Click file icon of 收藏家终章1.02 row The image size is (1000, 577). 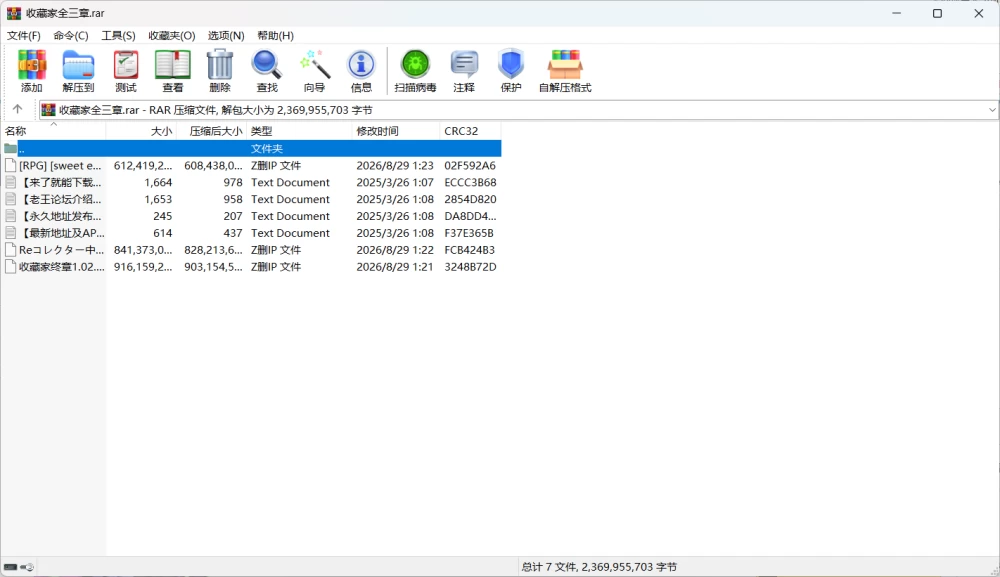click(x=10, y=267)
